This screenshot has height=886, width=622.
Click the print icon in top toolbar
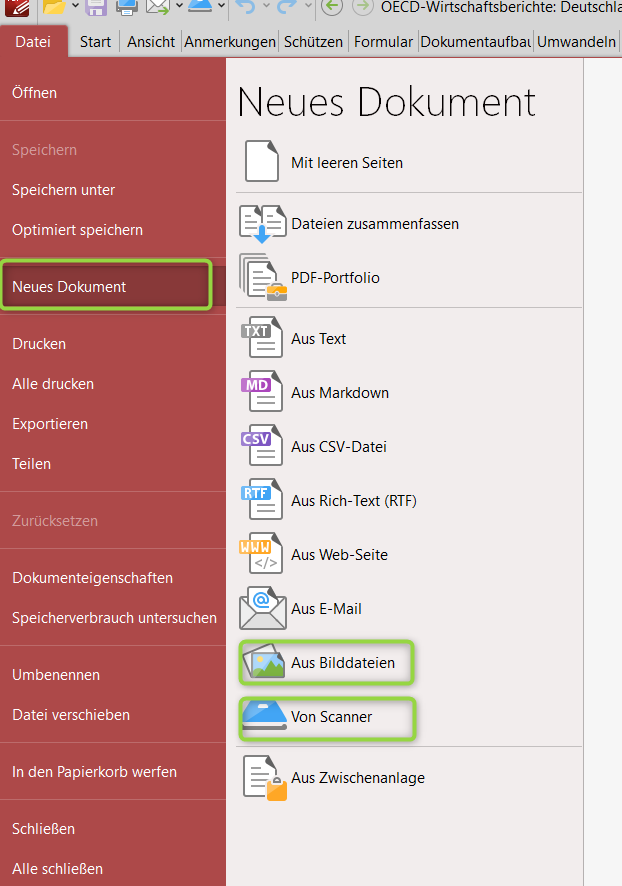coord(127,7)
